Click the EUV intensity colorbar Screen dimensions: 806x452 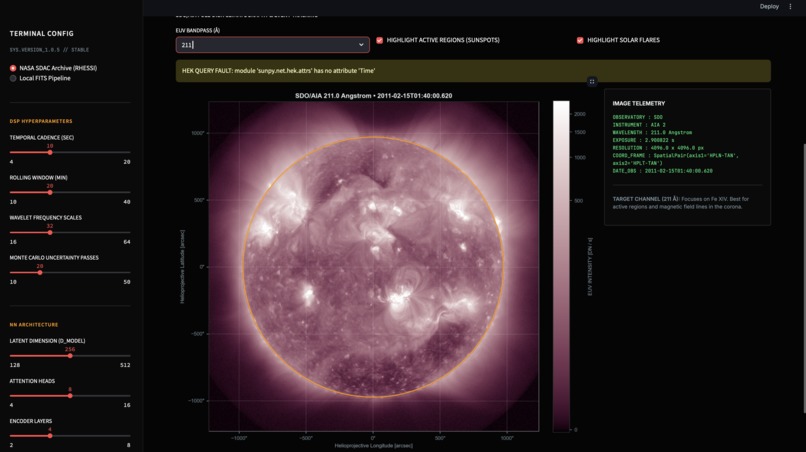point(561,266)
